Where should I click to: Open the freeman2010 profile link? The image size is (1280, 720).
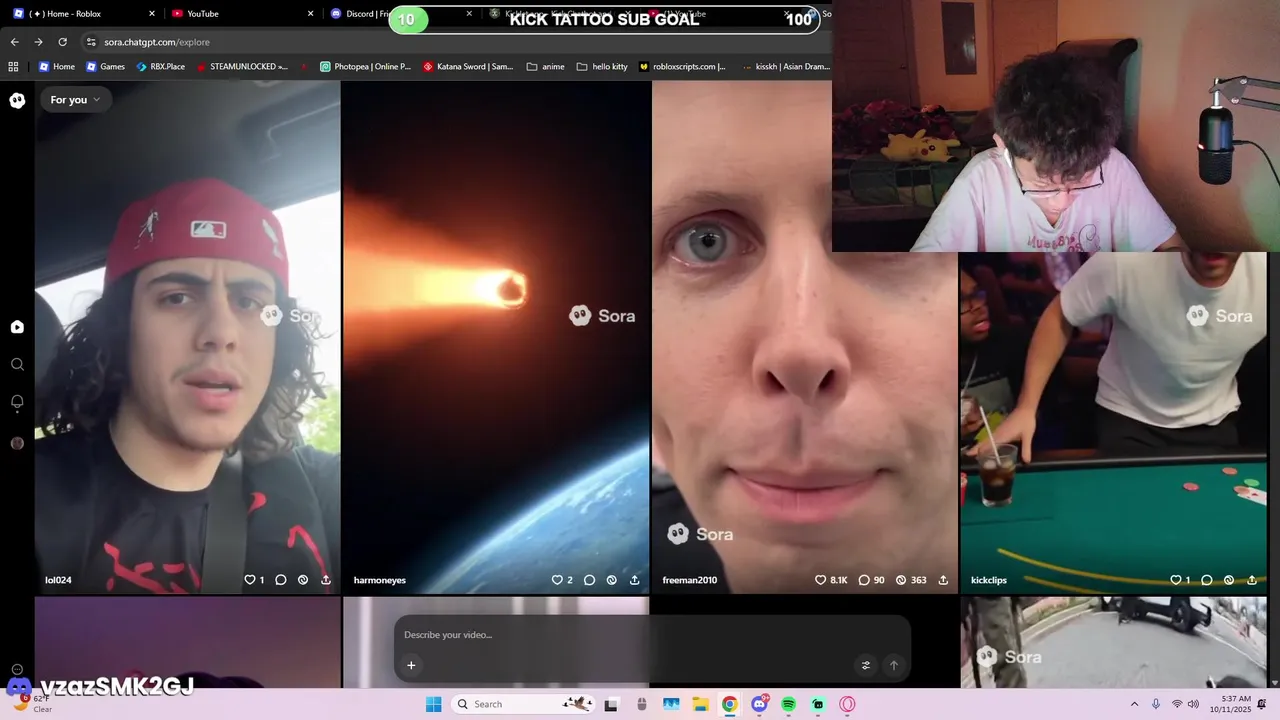[689, 580]
